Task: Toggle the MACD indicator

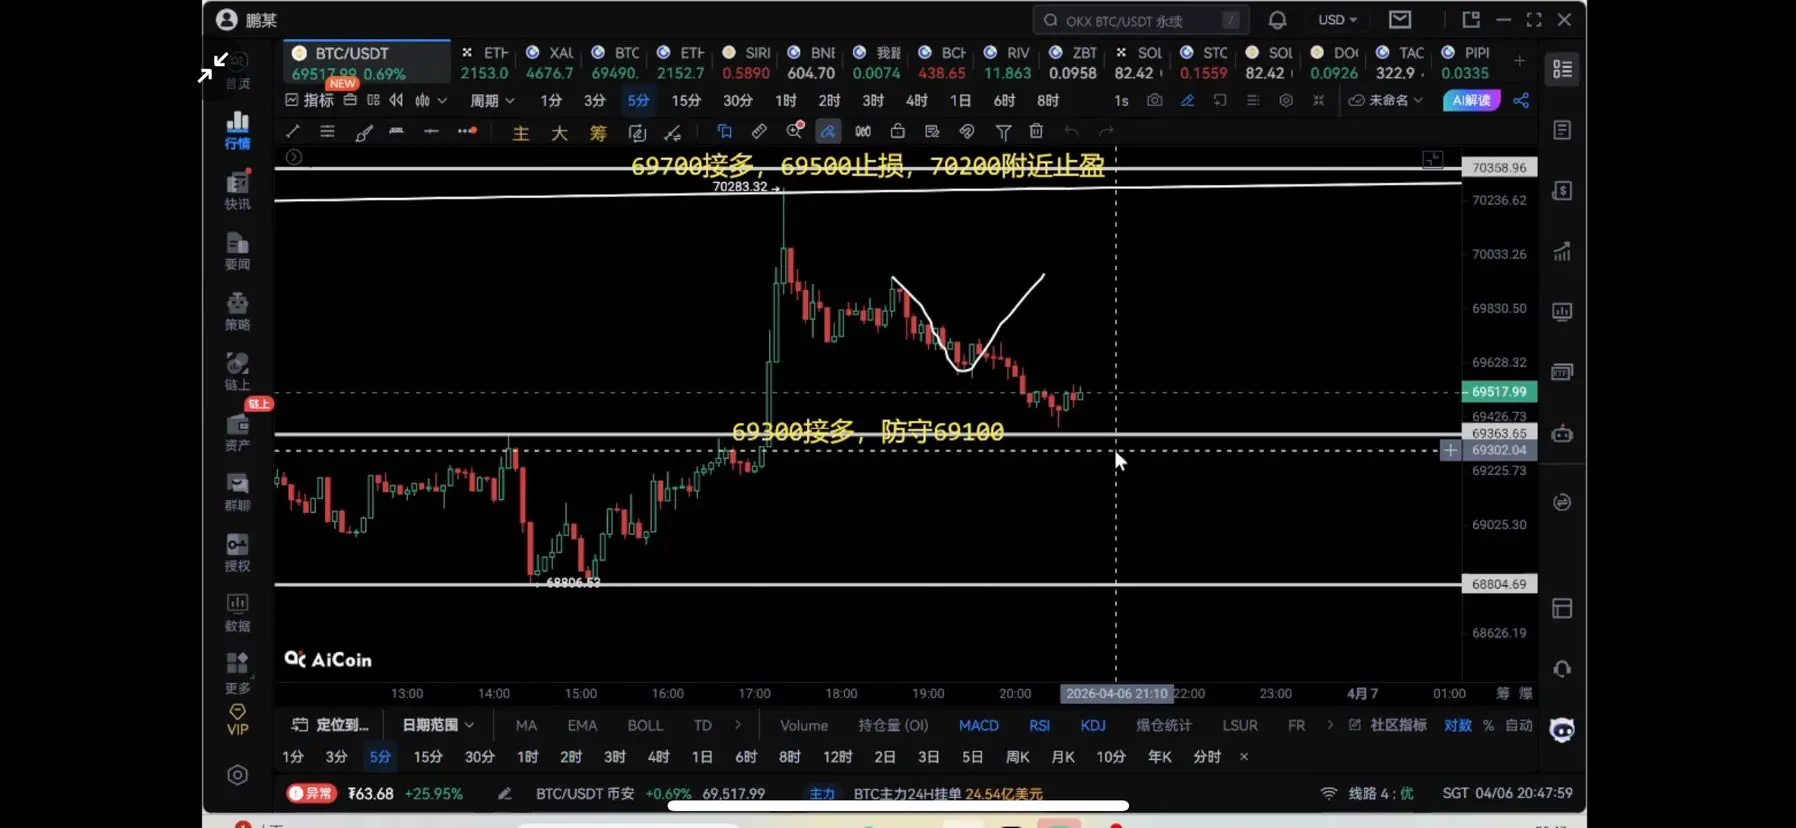Action: pos(979,725)
